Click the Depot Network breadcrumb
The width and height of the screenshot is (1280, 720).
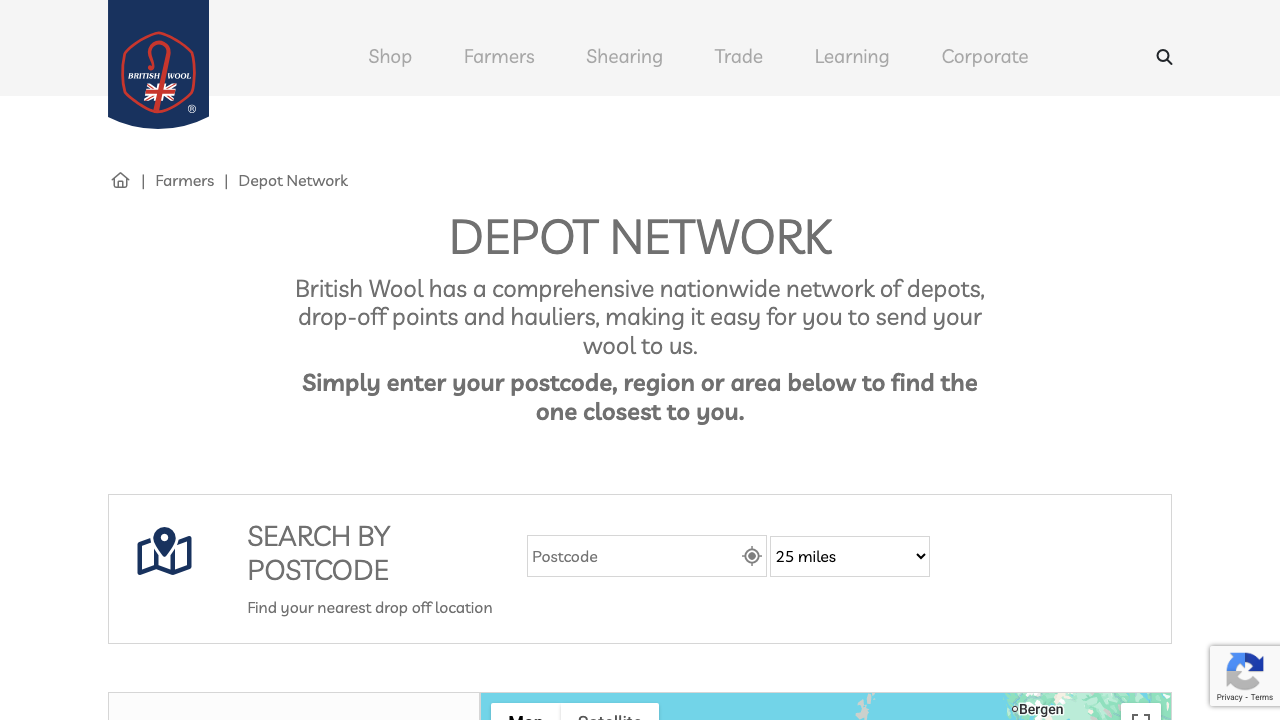293,180
